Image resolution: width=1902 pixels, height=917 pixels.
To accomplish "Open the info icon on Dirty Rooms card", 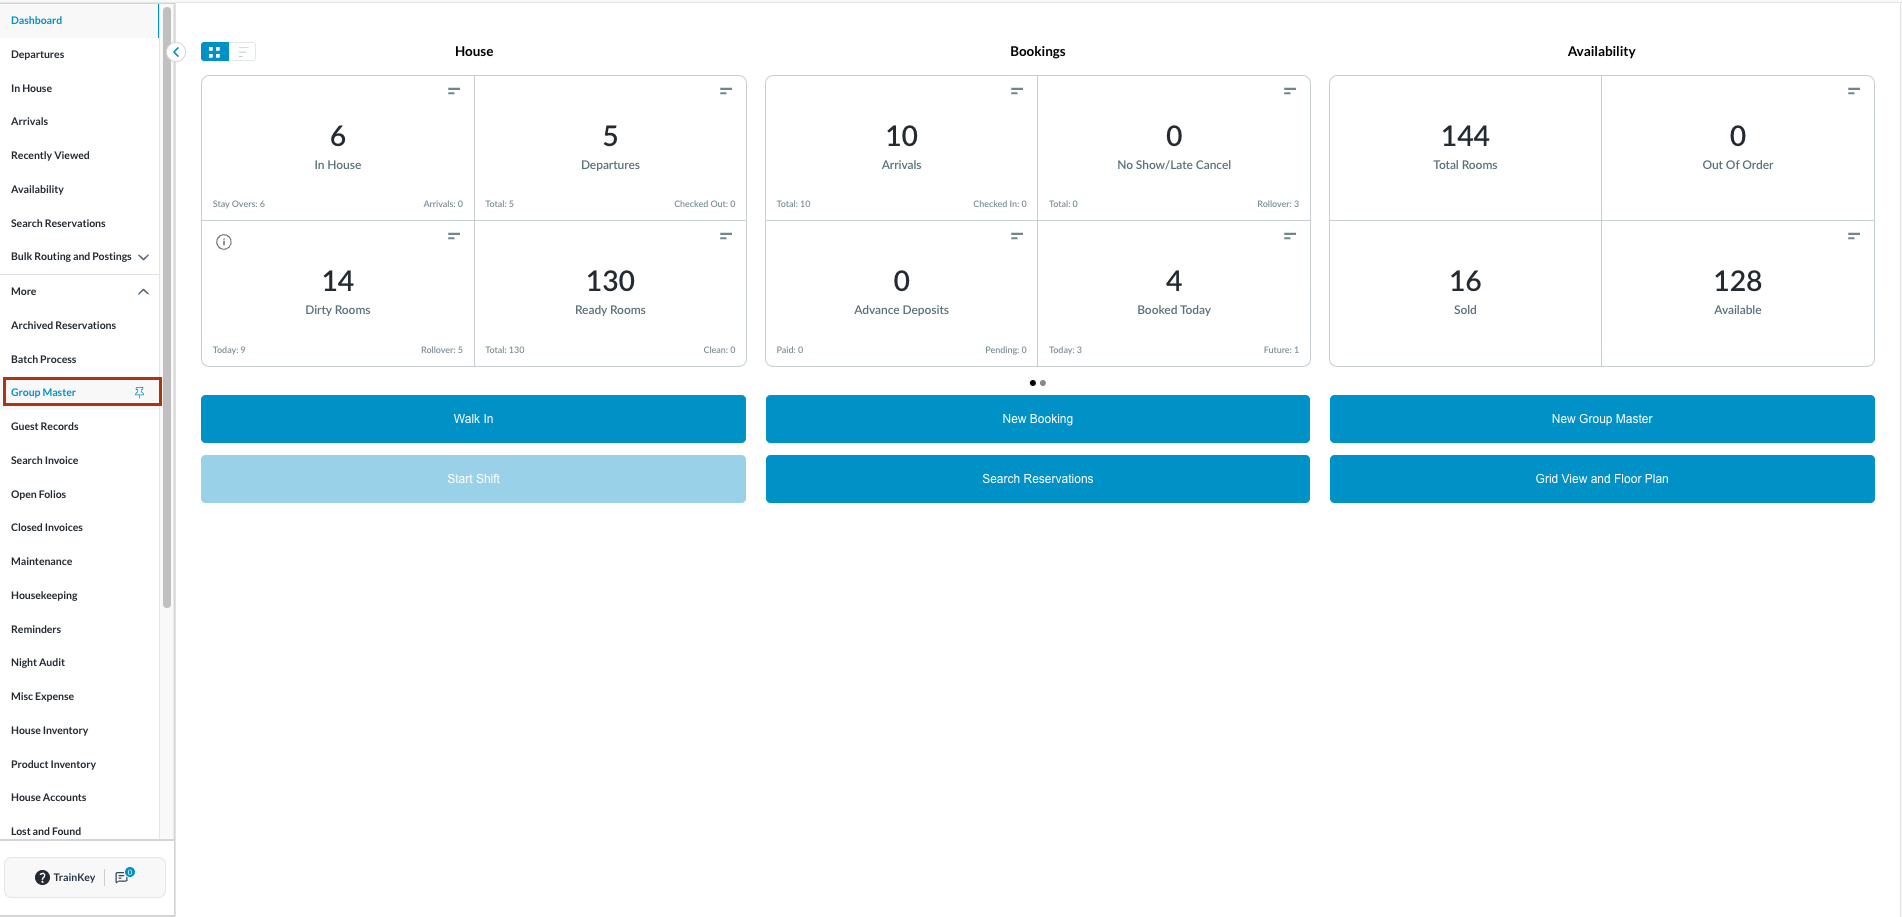I will [224, 242].
